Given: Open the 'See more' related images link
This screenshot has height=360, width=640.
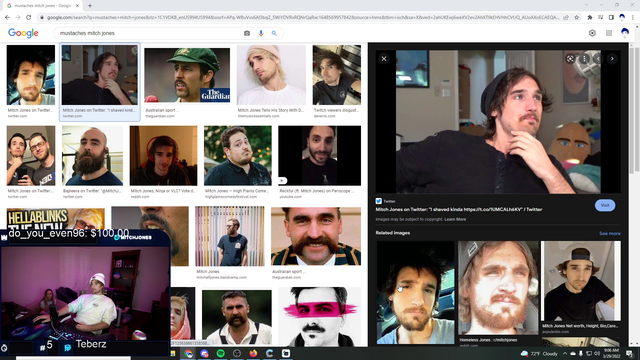Looking at the screenshot, I should coord(609,233).
